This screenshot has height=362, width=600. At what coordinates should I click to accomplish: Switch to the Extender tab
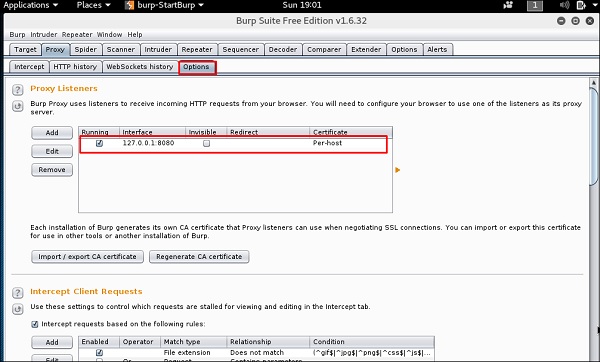coord(366,49)
